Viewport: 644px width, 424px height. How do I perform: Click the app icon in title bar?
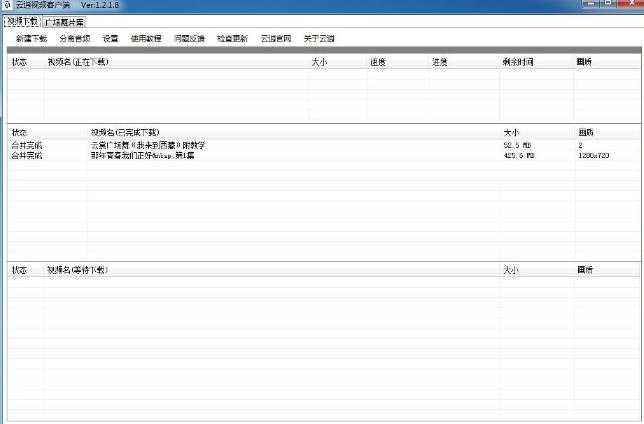coord(7,6)
